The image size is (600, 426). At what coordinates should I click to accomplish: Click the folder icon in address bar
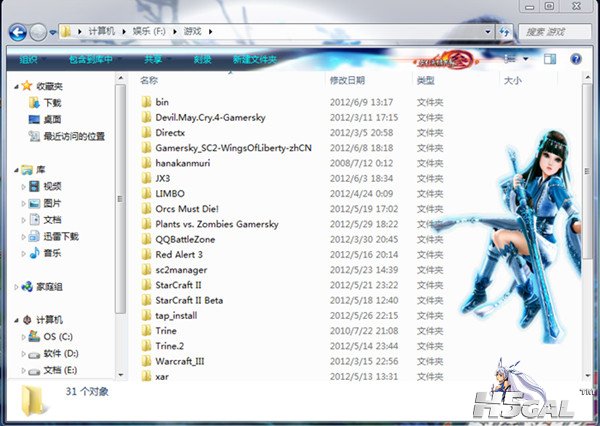point(66,31)
